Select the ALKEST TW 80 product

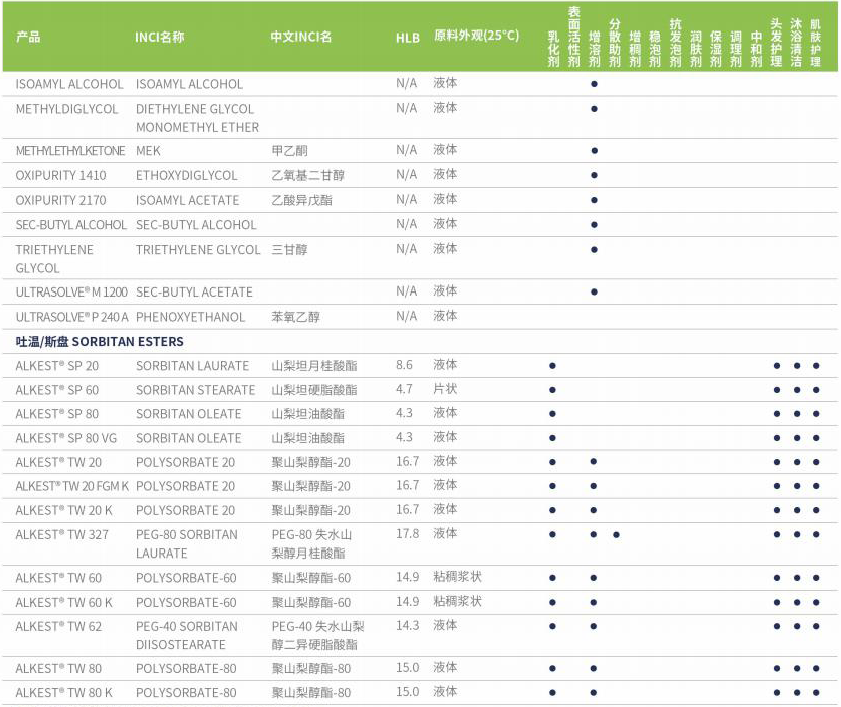pos(58,669)
